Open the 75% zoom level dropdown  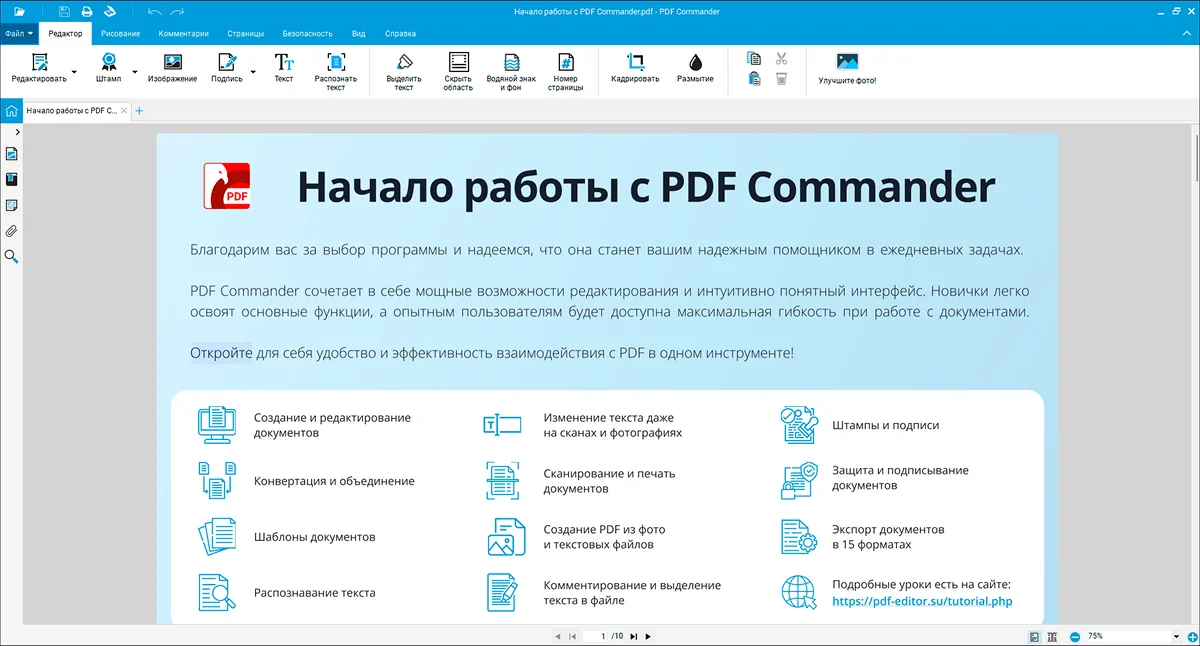(x=1176, y=636)
